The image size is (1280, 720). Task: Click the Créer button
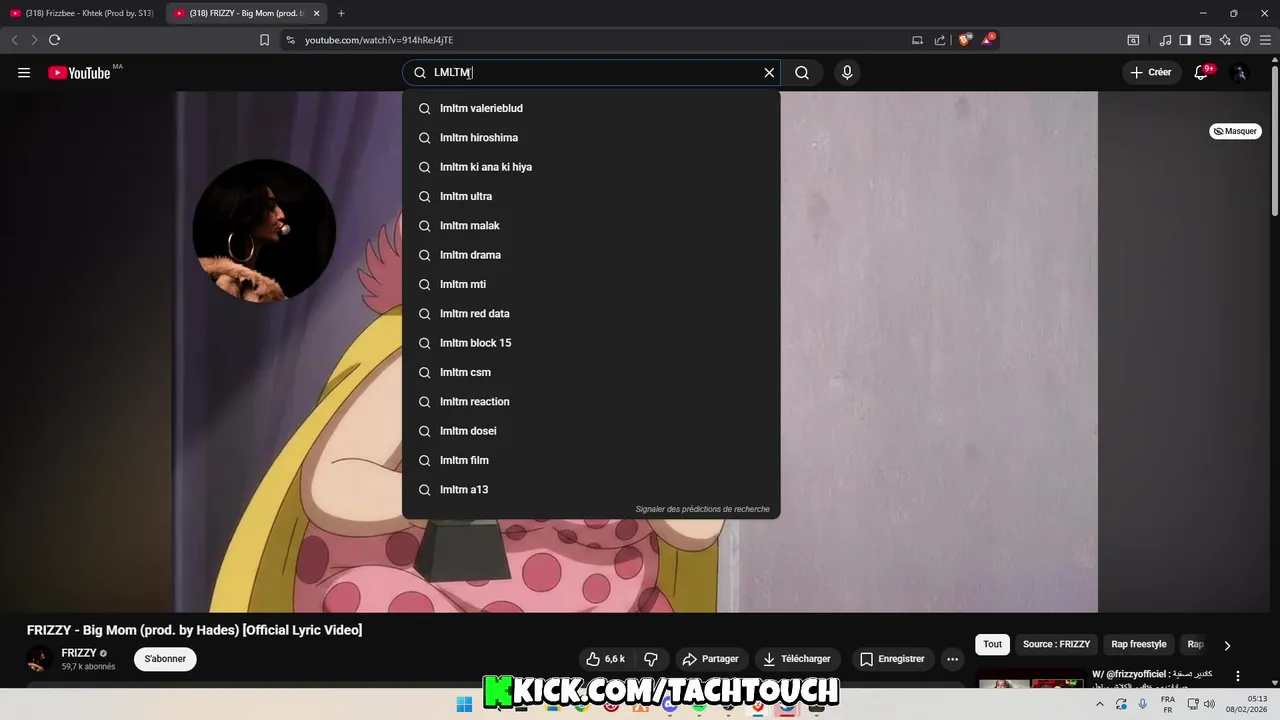1151,73
